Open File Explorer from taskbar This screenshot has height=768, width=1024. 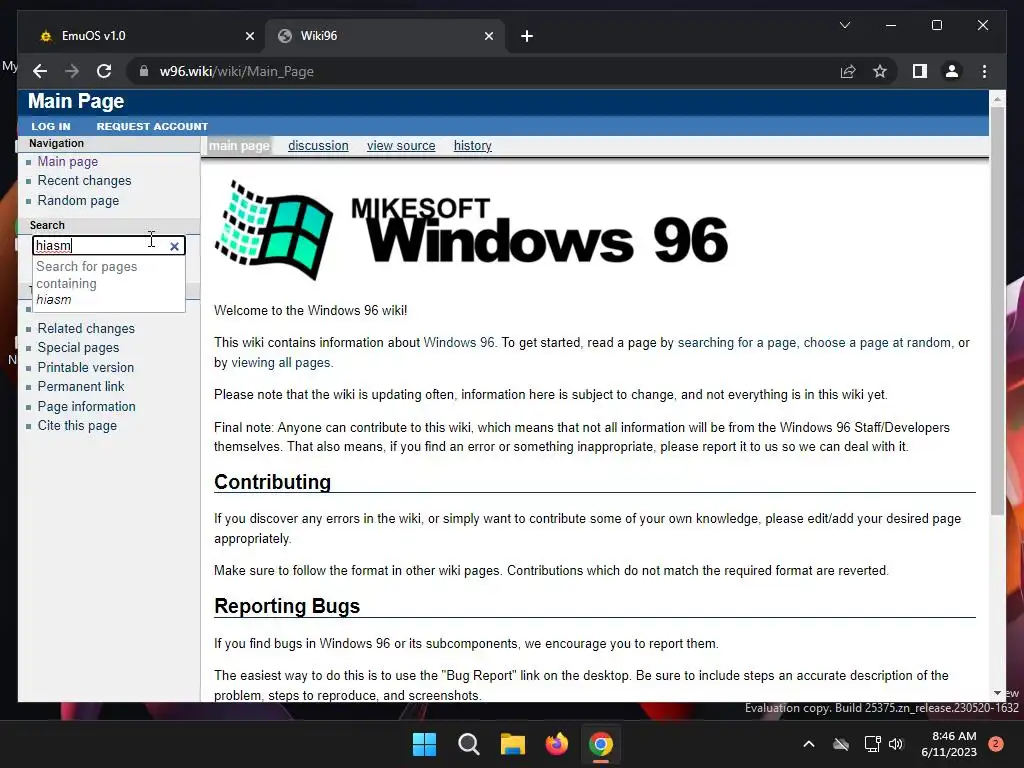[x=513, y=744]
